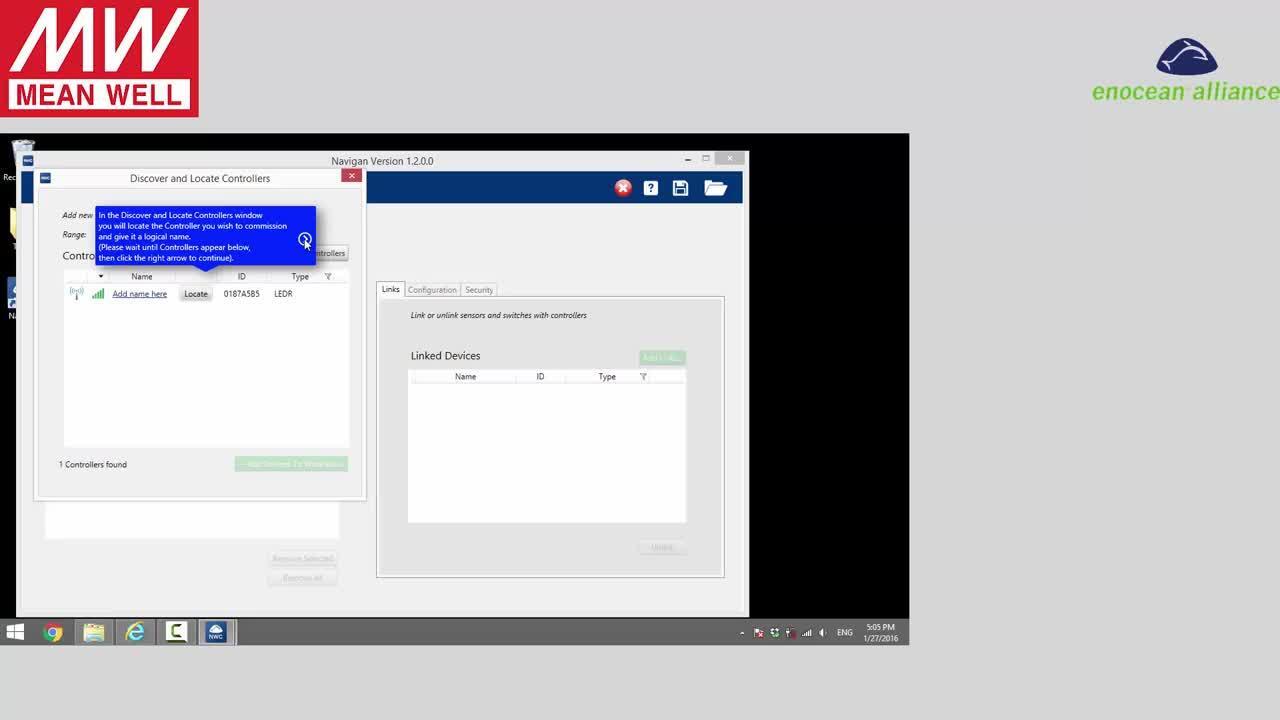Open the sort dropdown arrow in controller list header
This screenshot has height=720, width=1280.
(100, 277)
